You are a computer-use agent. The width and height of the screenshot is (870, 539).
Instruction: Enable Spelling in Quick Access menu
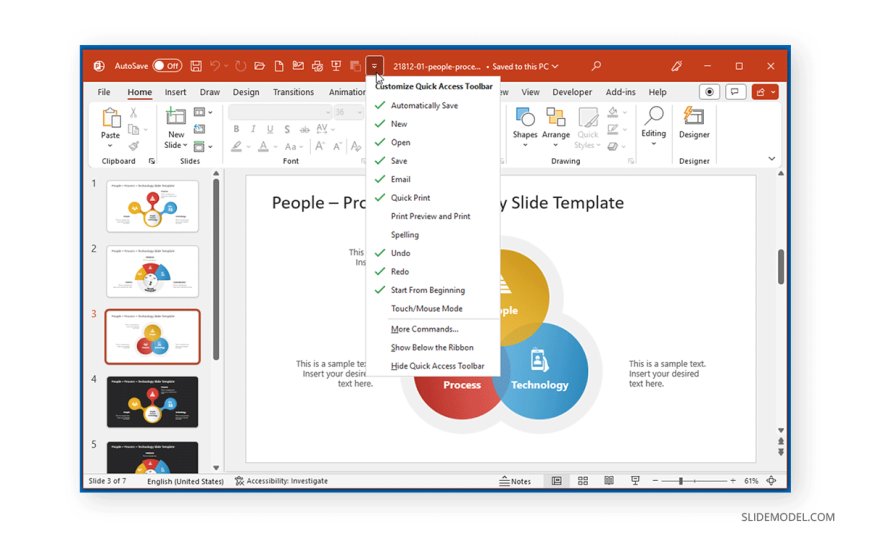click(405, 235)
